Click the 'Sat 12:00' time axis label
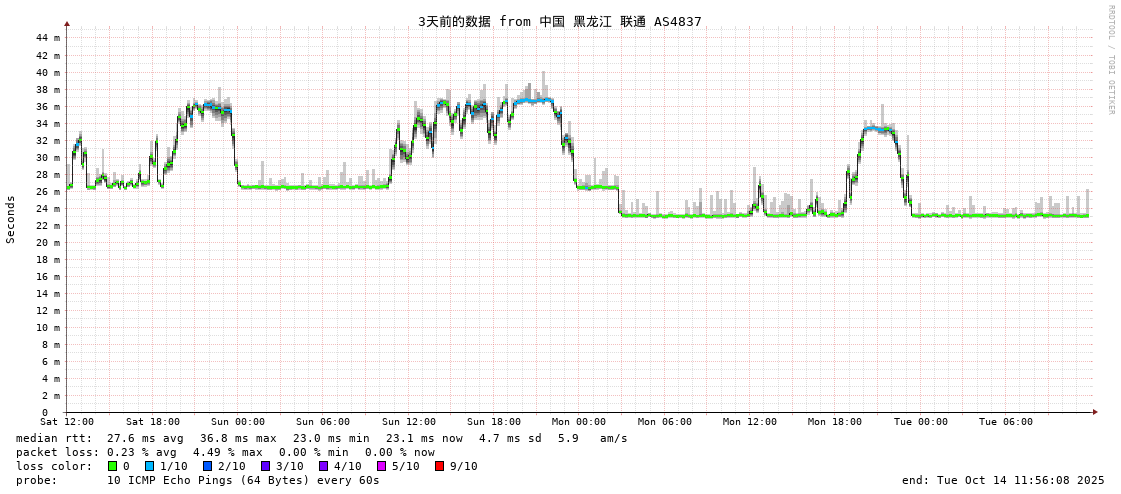 (67, 422)
